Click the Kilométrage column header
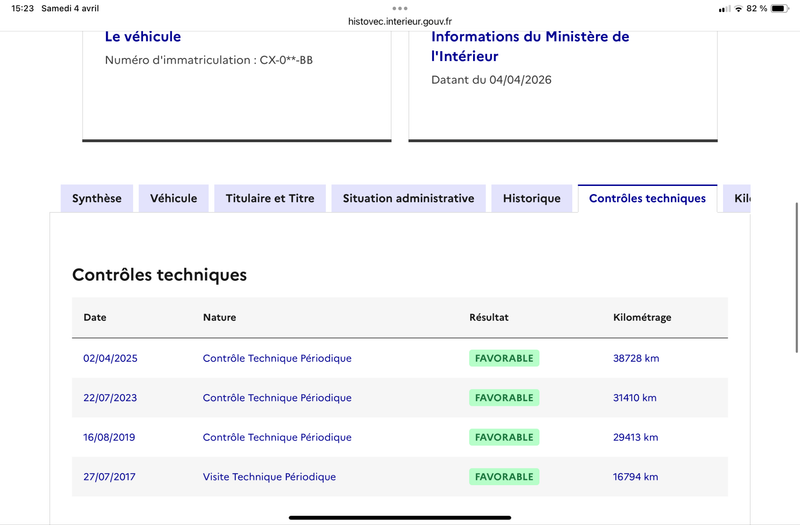 coord(642,317)
